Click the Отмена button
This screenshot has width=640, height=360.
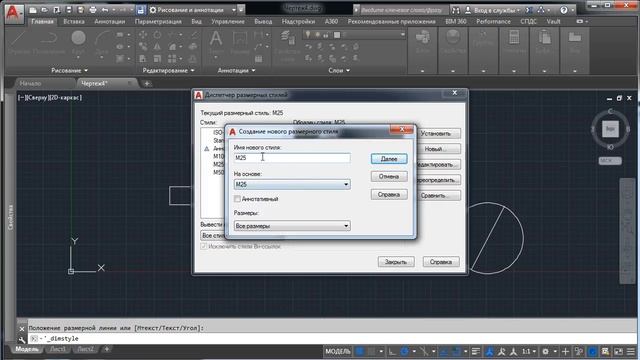pos(389,176)
